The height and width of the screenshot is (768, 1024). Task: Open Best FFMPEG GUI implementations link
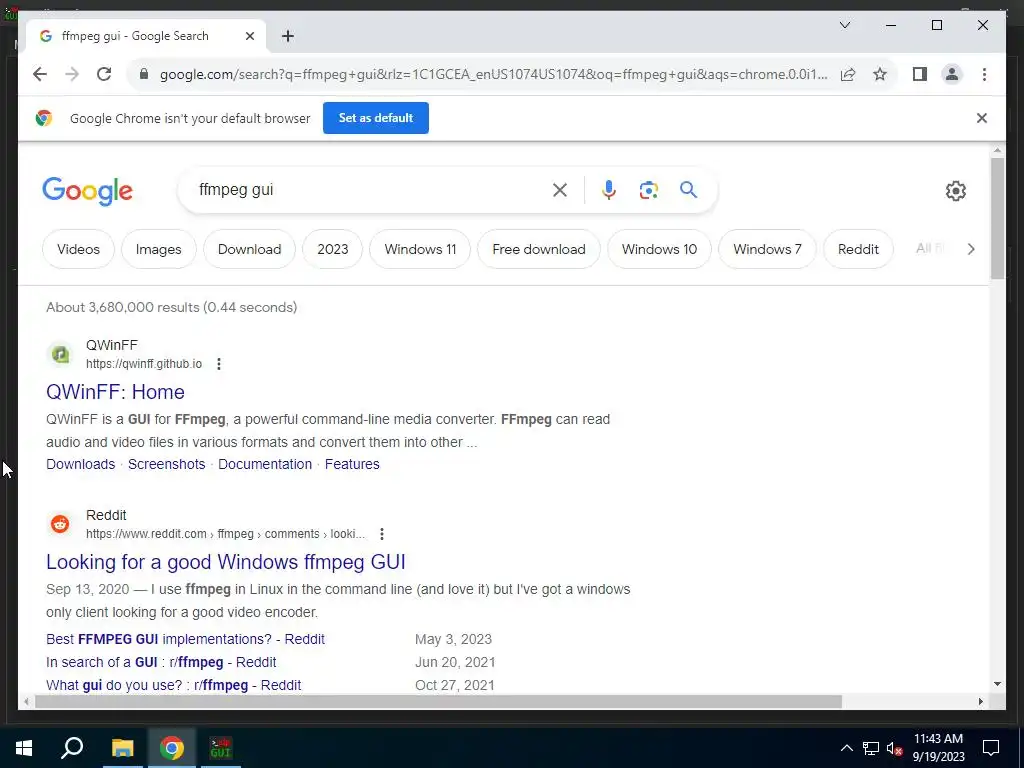point(185,639)
